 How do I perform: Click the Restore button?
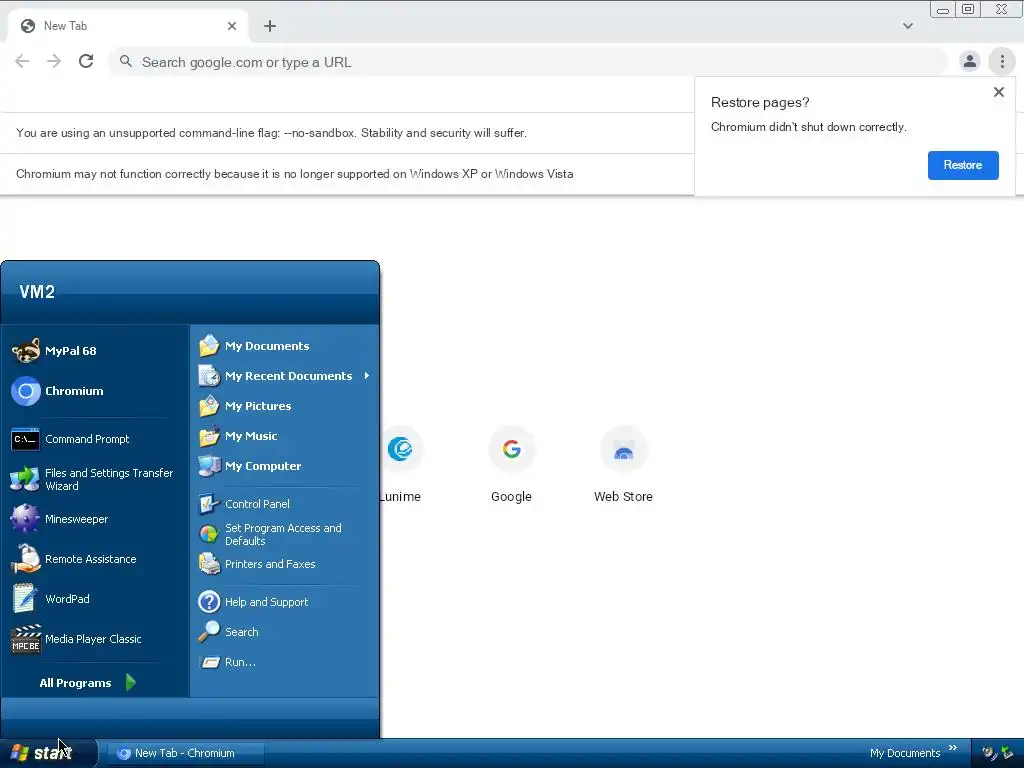(x=963, y=165)
